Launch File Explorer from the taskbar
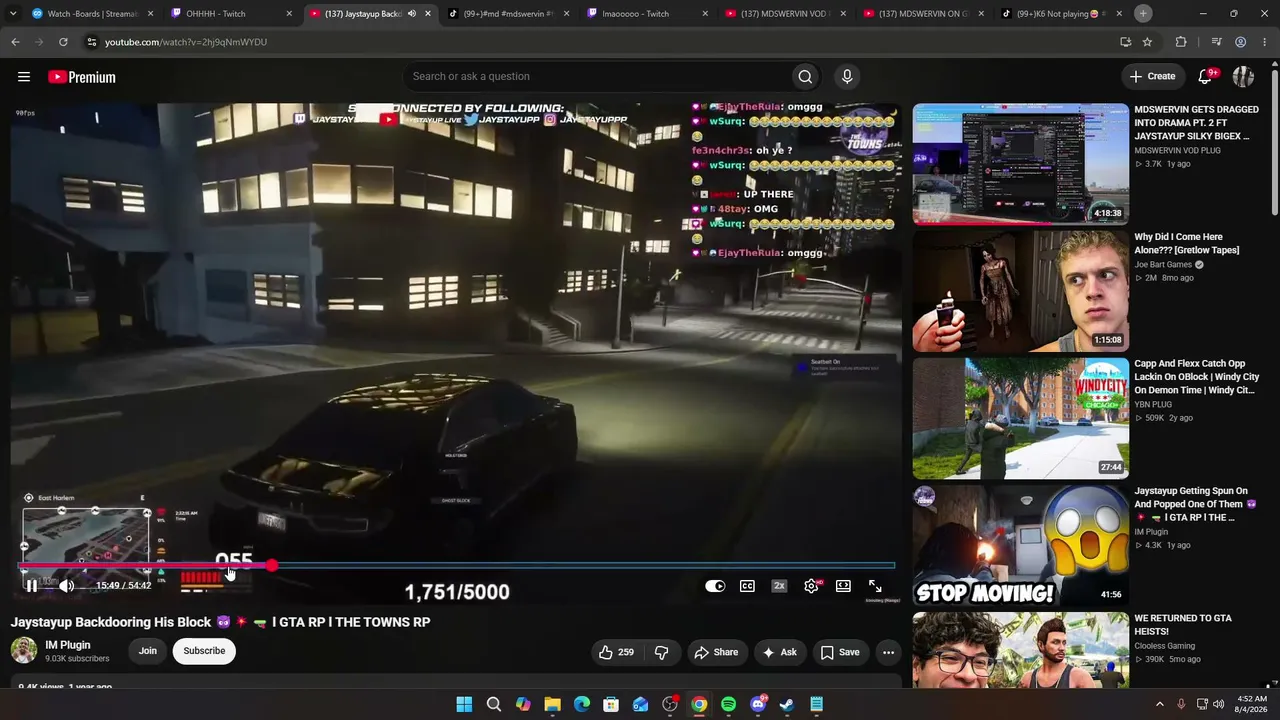Image resolution: width=1280 pixels, height=720 pixels. point(552,705)
